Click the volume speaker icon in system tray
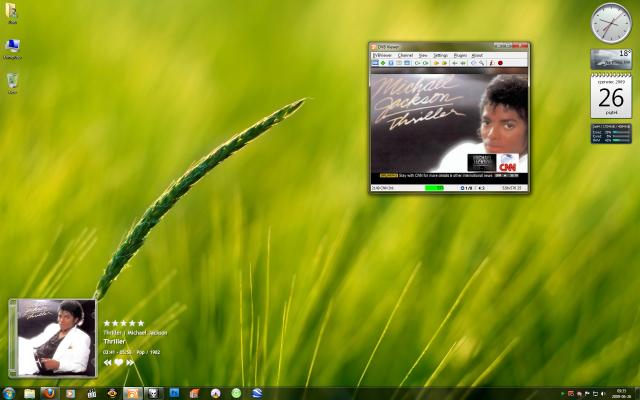640x400 pixels. 601,393
